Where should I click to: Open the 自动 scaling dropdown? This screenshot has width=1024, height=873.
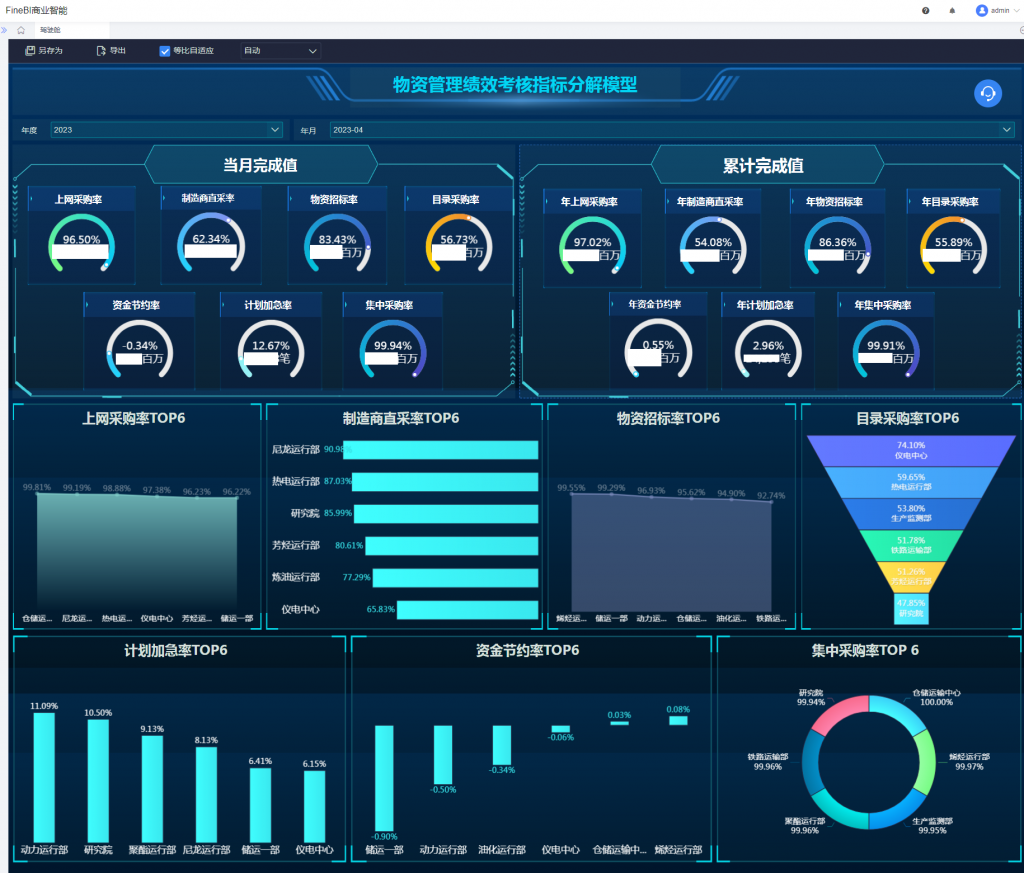pos(280,51)
